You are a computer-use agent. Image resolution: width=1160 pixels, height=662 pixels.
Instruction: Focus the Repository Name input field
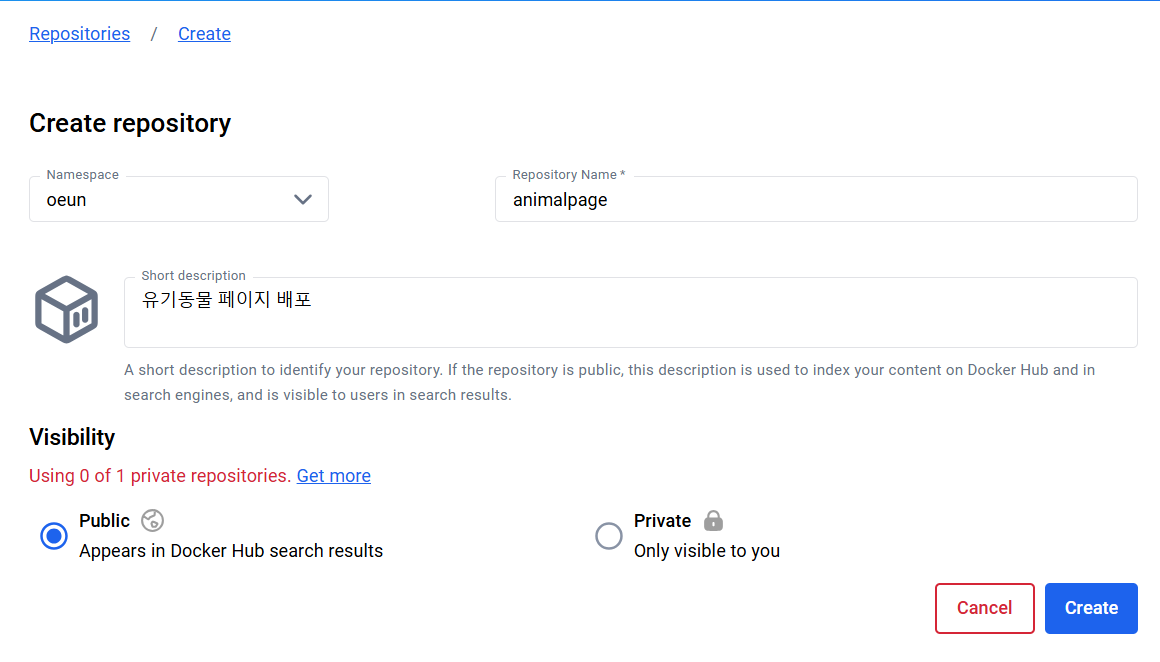(816, 199)
